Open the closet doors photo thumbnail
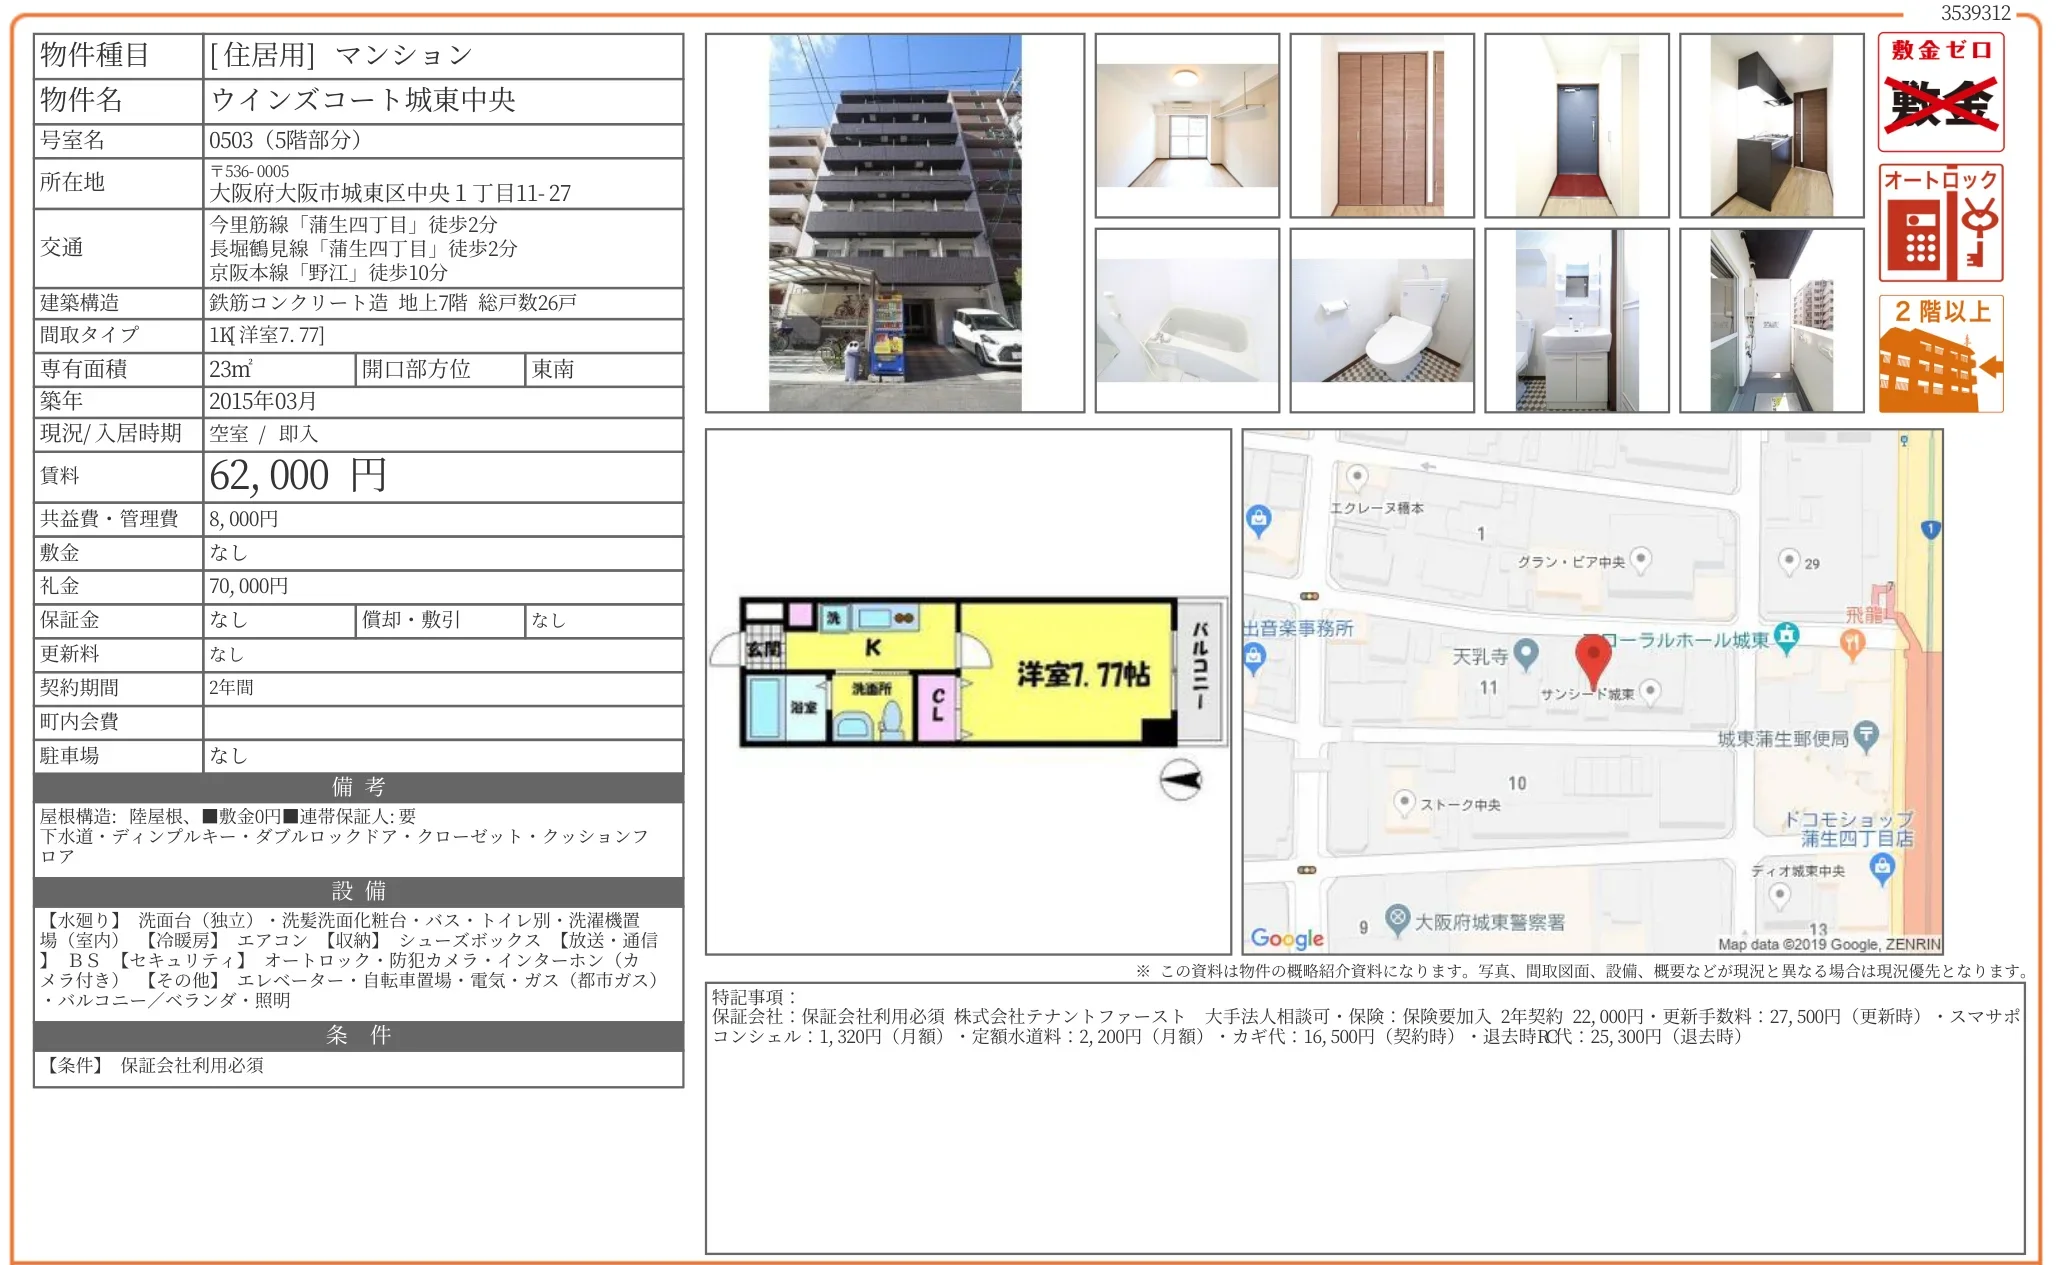 coord(1382,126)
